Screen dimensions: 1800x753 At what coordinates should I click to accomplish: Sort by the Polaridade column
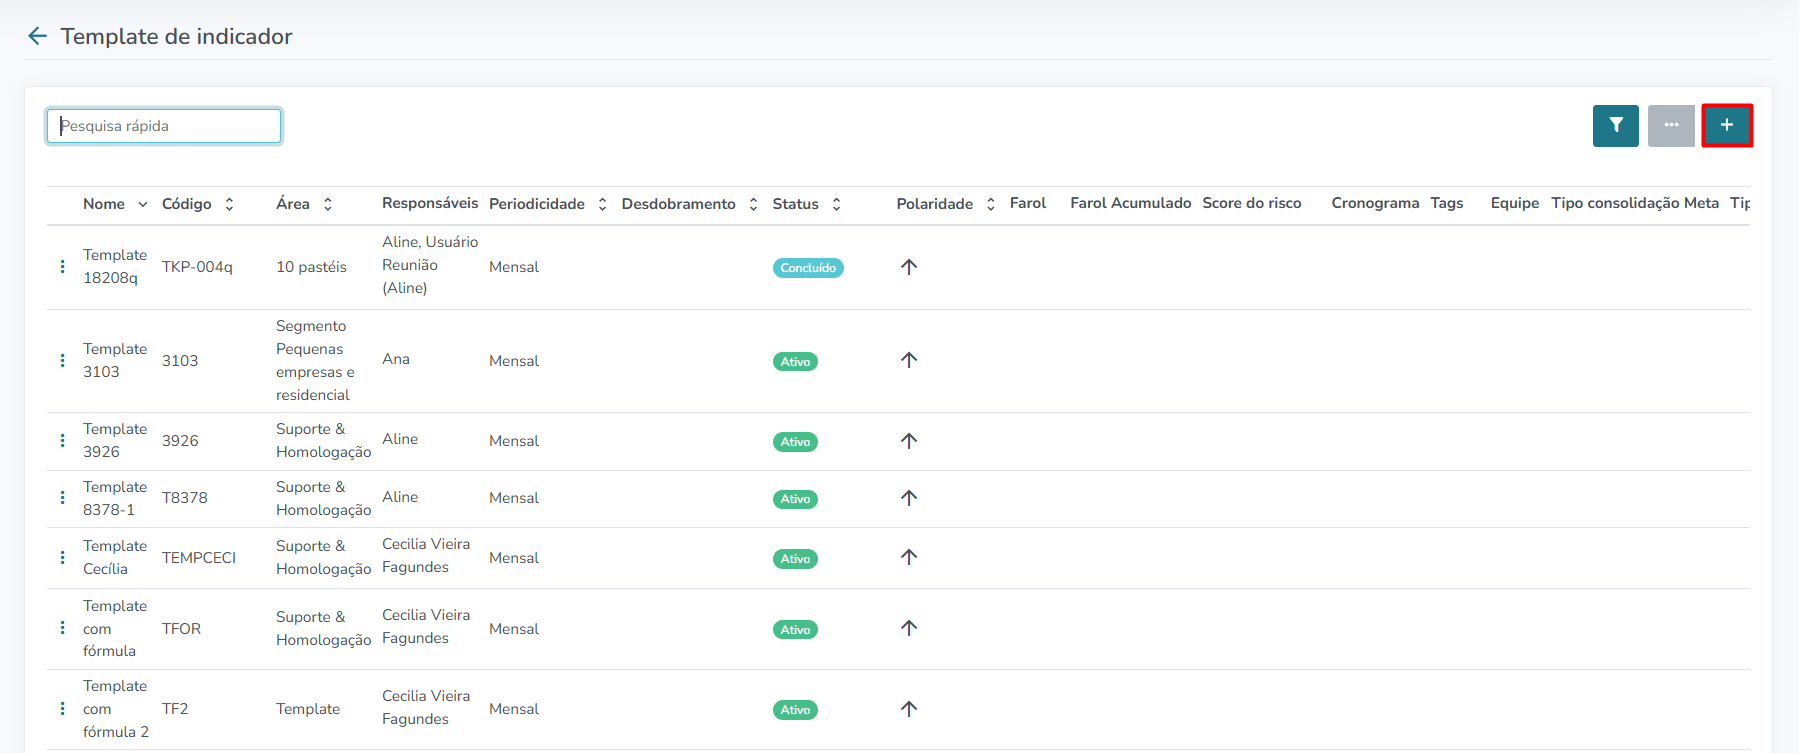[946, 204]
